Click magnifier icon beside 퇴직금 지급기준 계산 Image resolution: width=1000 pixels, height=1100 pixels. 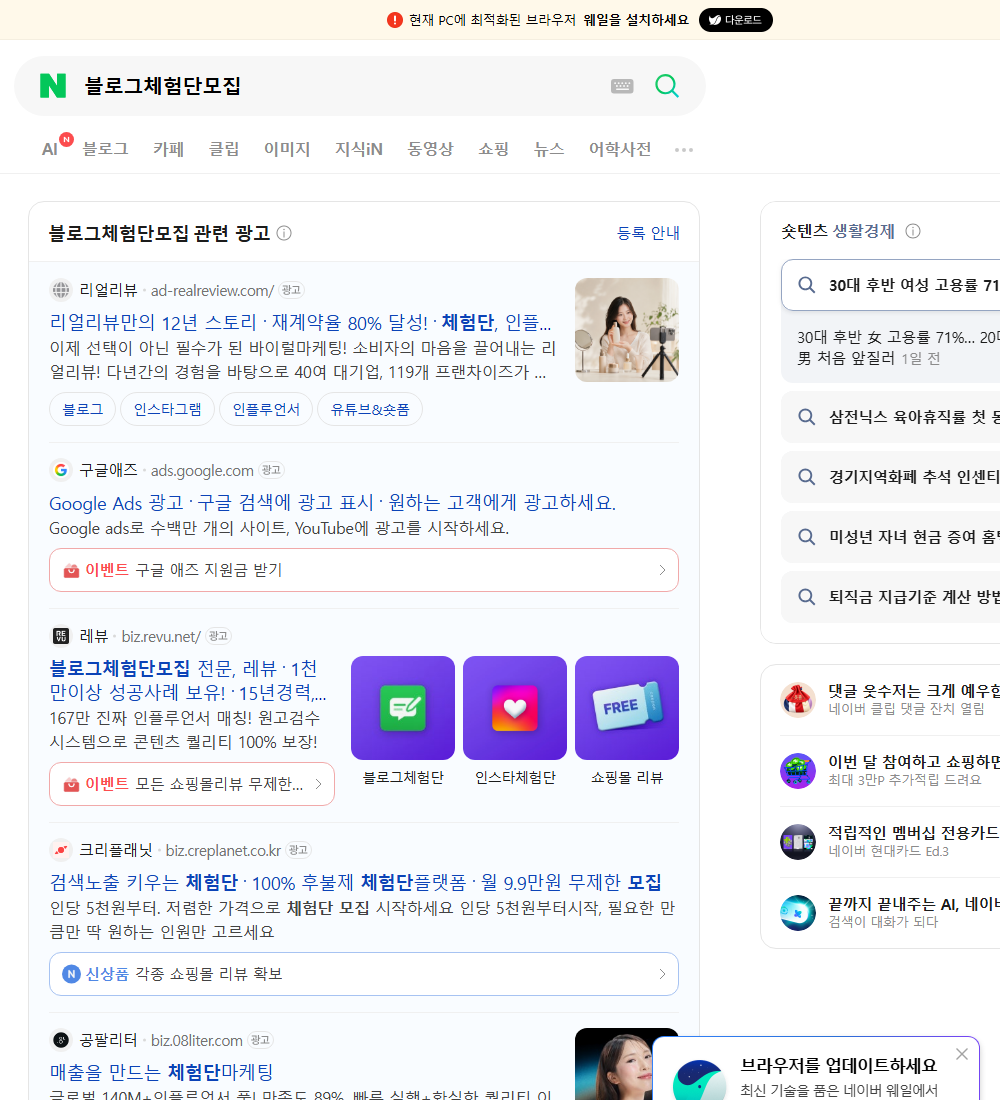click(x=807, y=597)
